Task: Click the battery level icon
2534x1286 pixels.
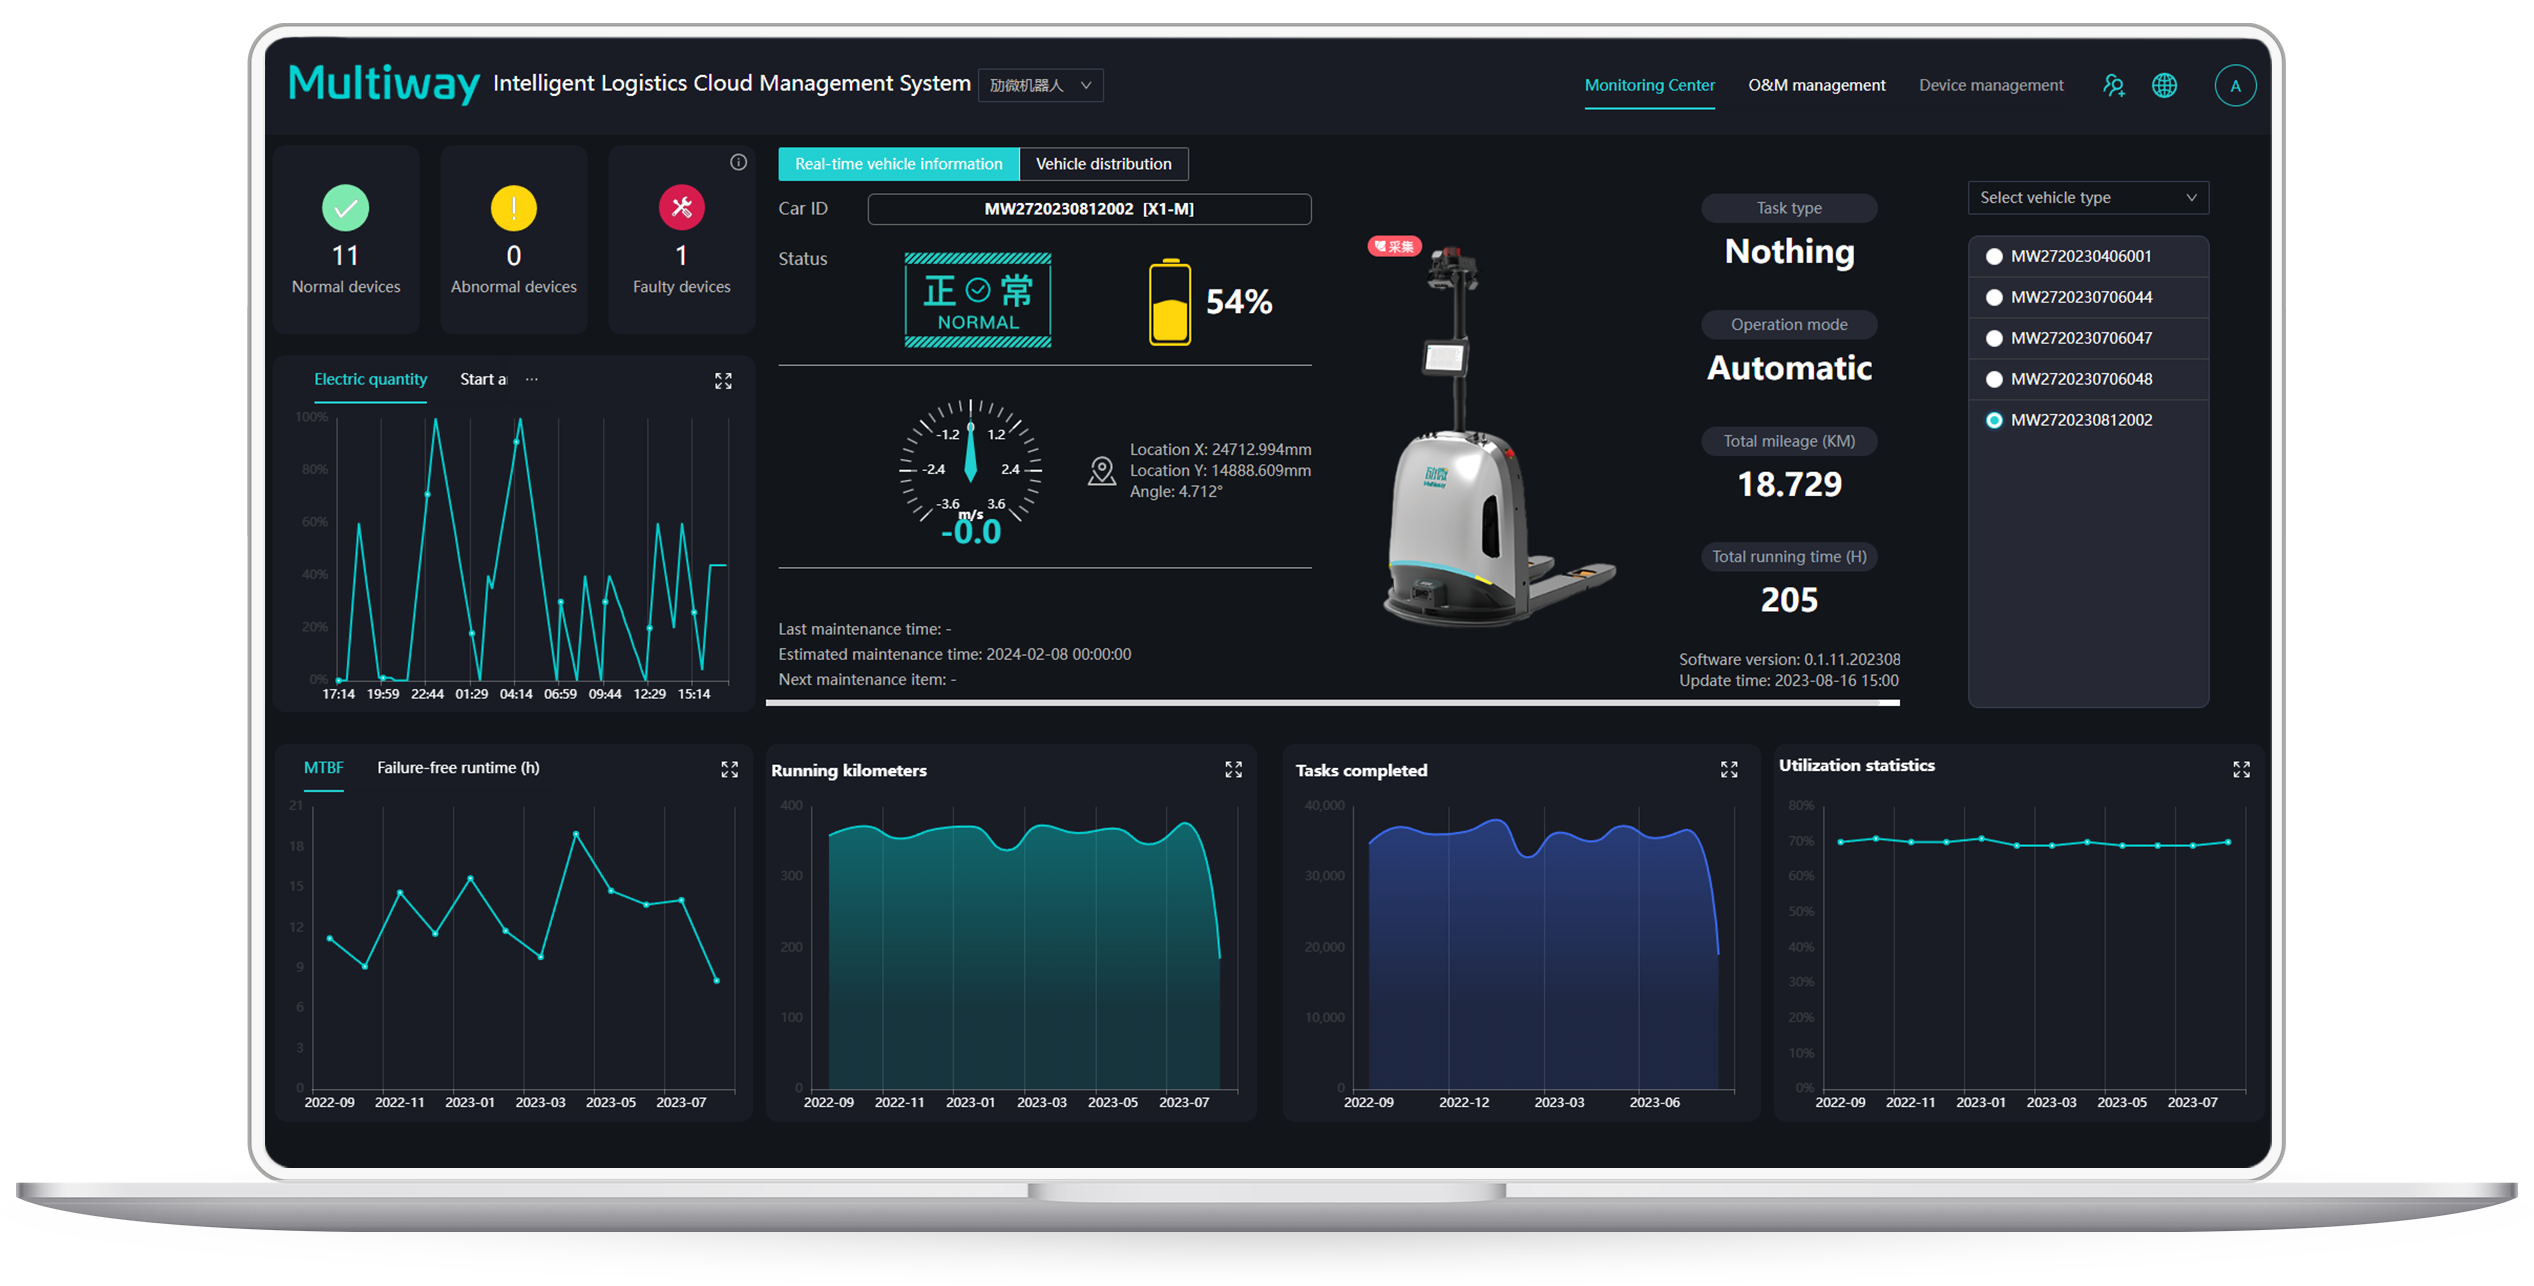Action: (x=1169, y=302)
